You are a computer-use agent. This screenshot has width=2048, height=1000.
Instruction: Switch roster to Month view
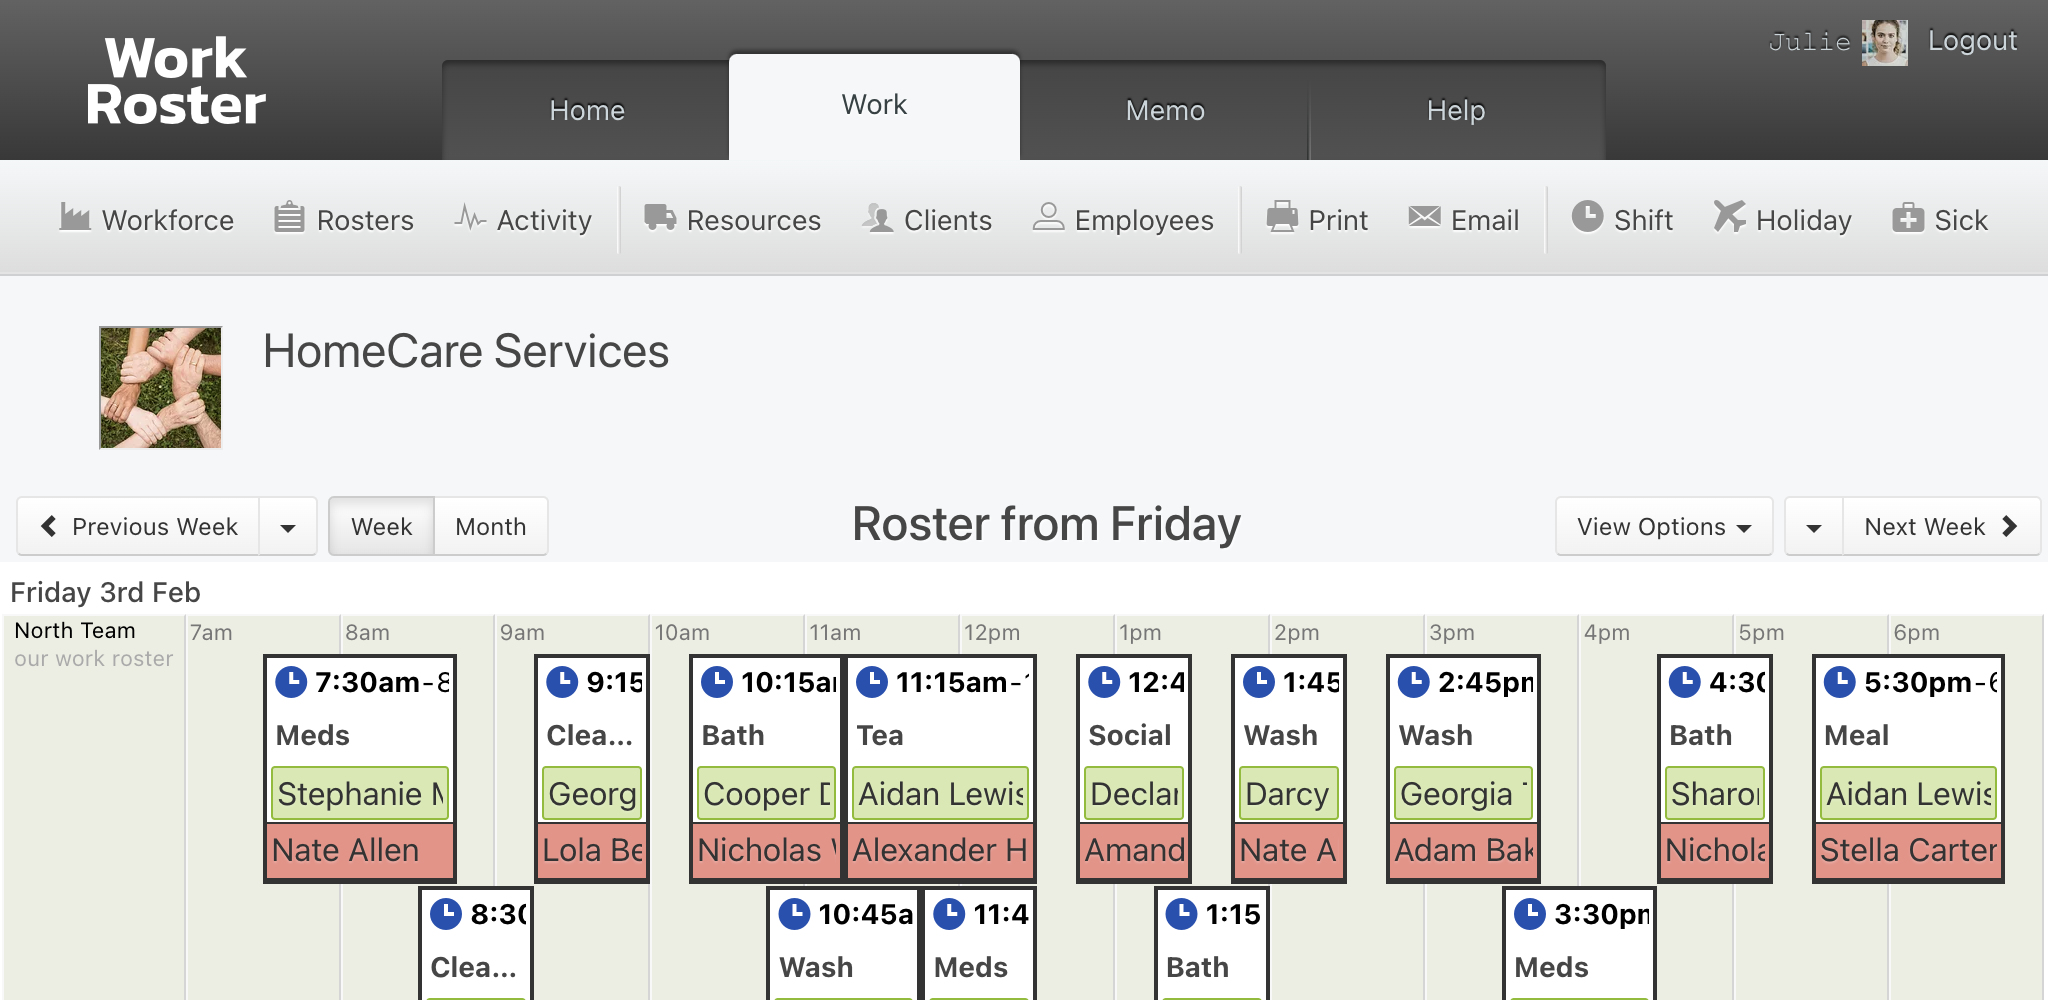(x=491, y=526)
